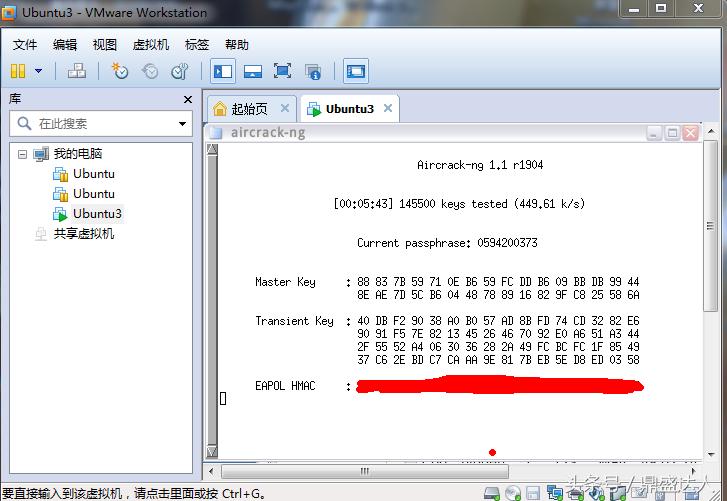This screenshot has height=501, width=727.
Task: Select the first Ubuntu VM
Action: coord(94,174)
